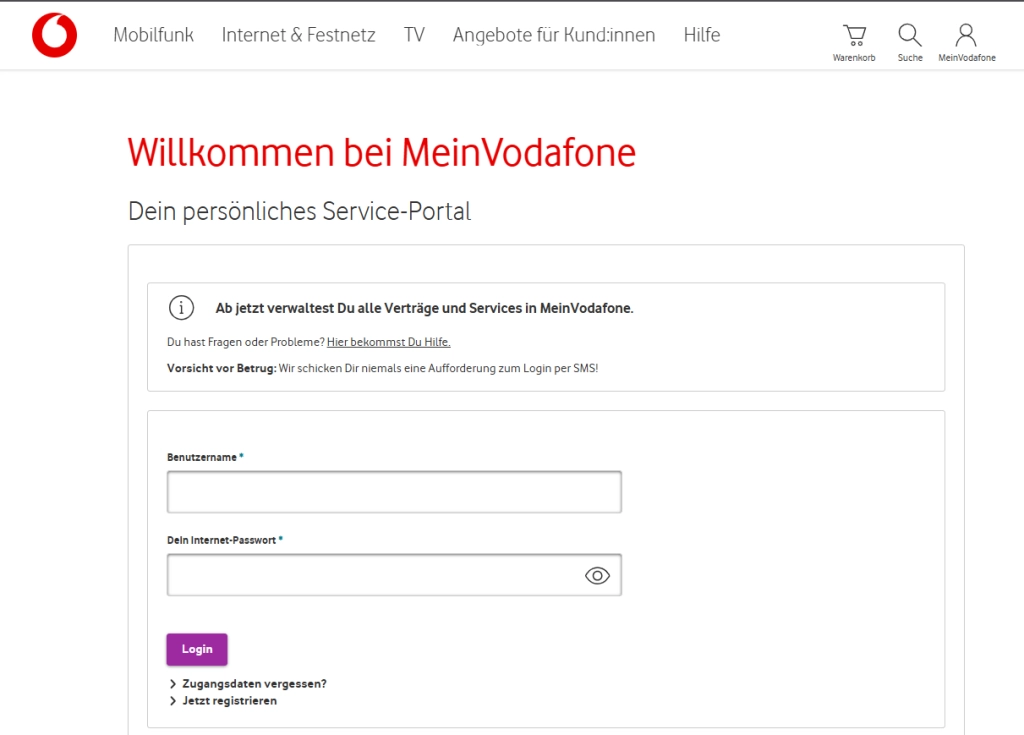Open Angebote für Kund:innen menu

pos(554,35)
